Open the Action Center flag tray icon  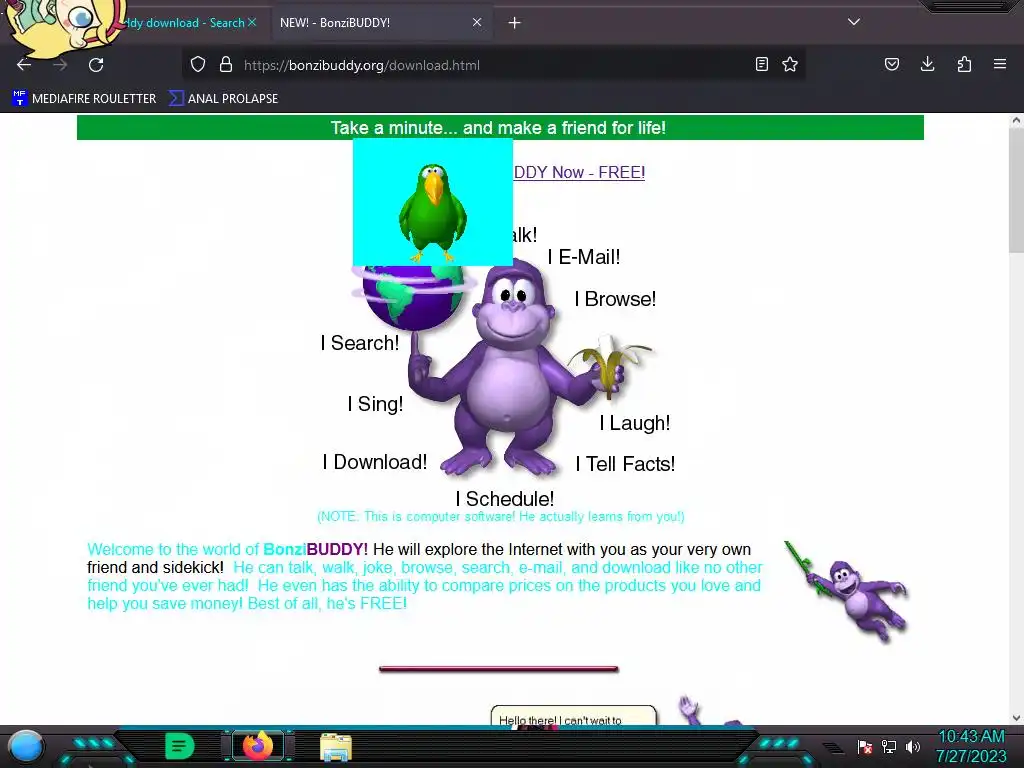865,746
